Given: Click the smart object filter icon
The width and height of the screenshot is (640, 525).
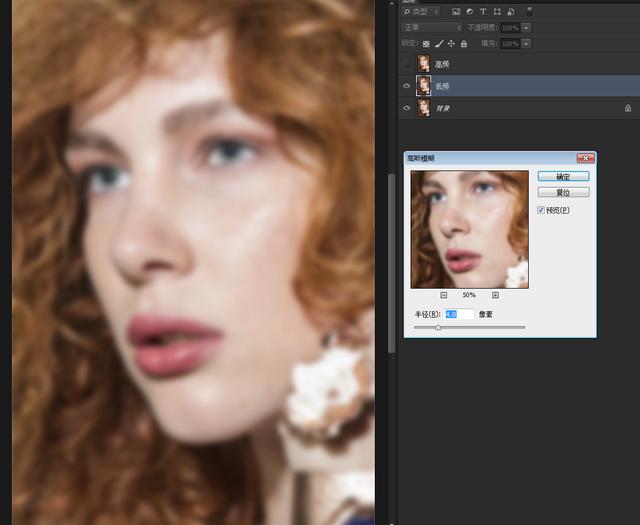Looking at the screenshot, I should pos(511,12).
